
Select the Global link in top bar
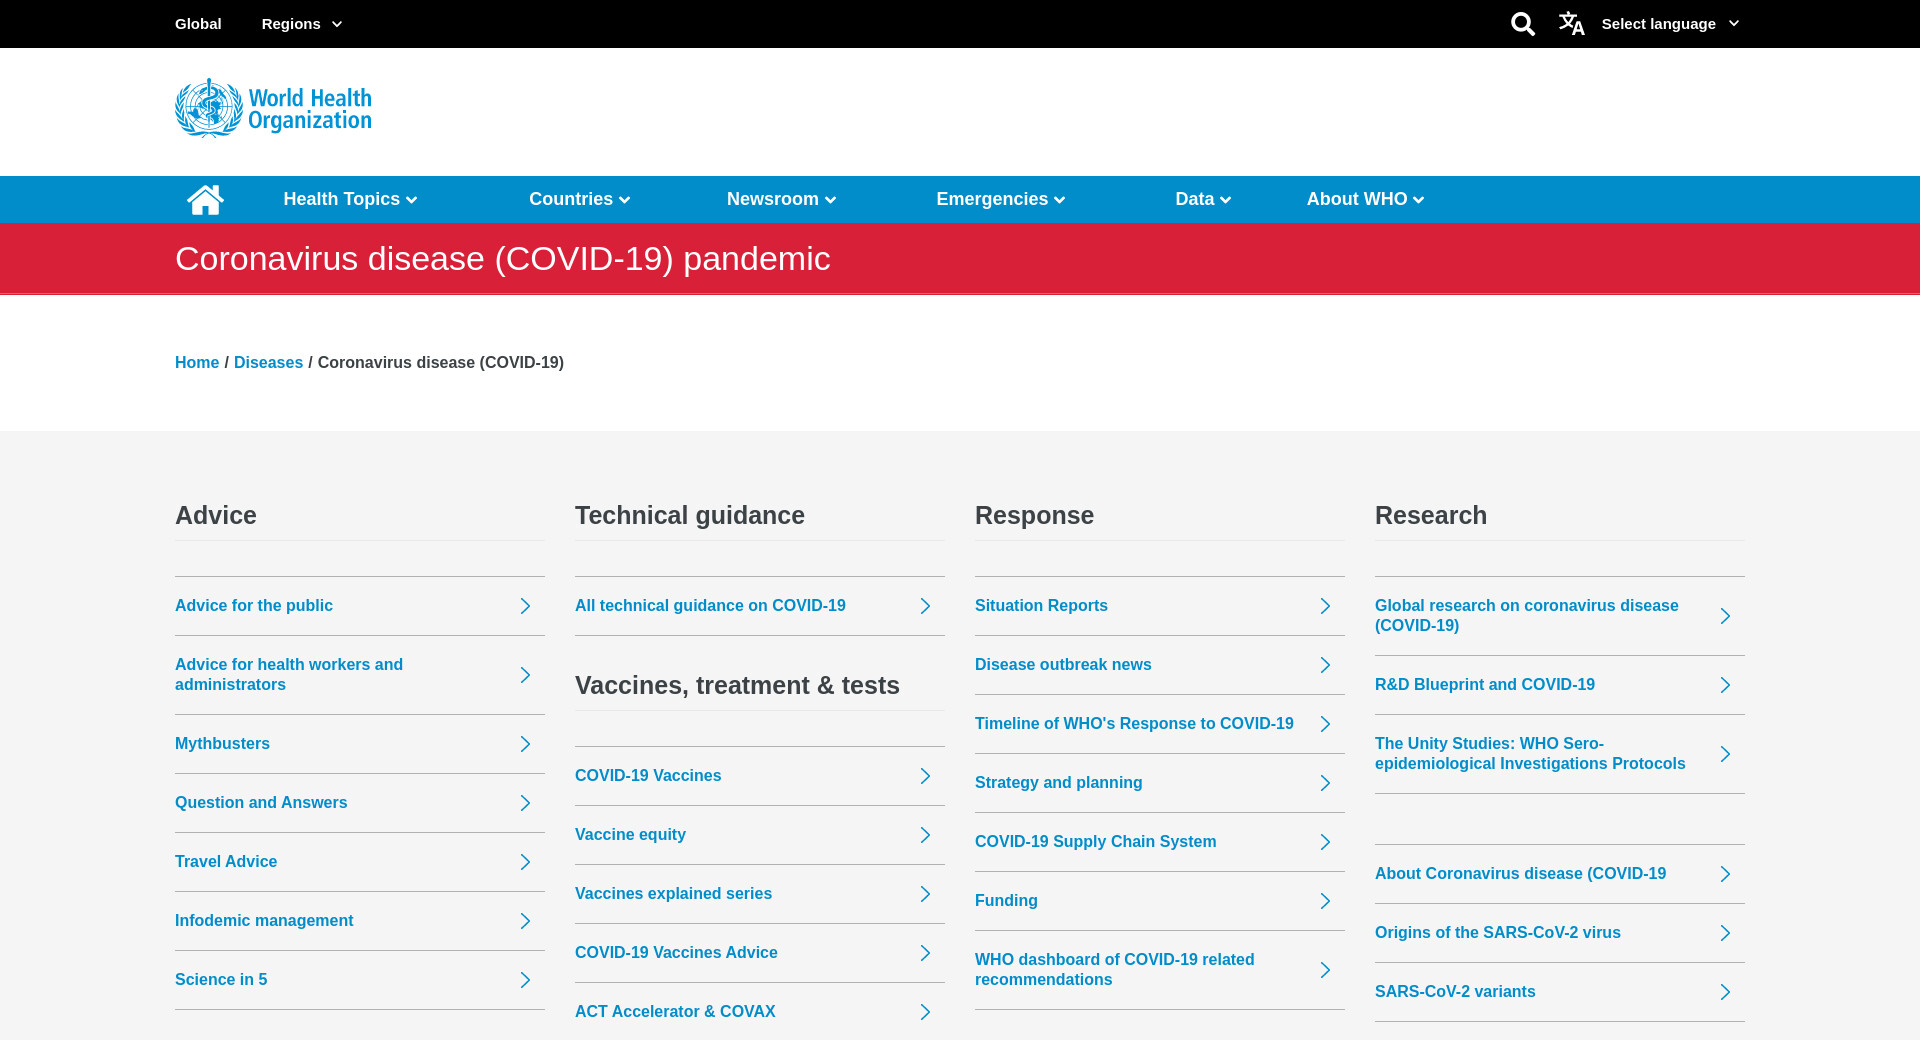[198, 24]
